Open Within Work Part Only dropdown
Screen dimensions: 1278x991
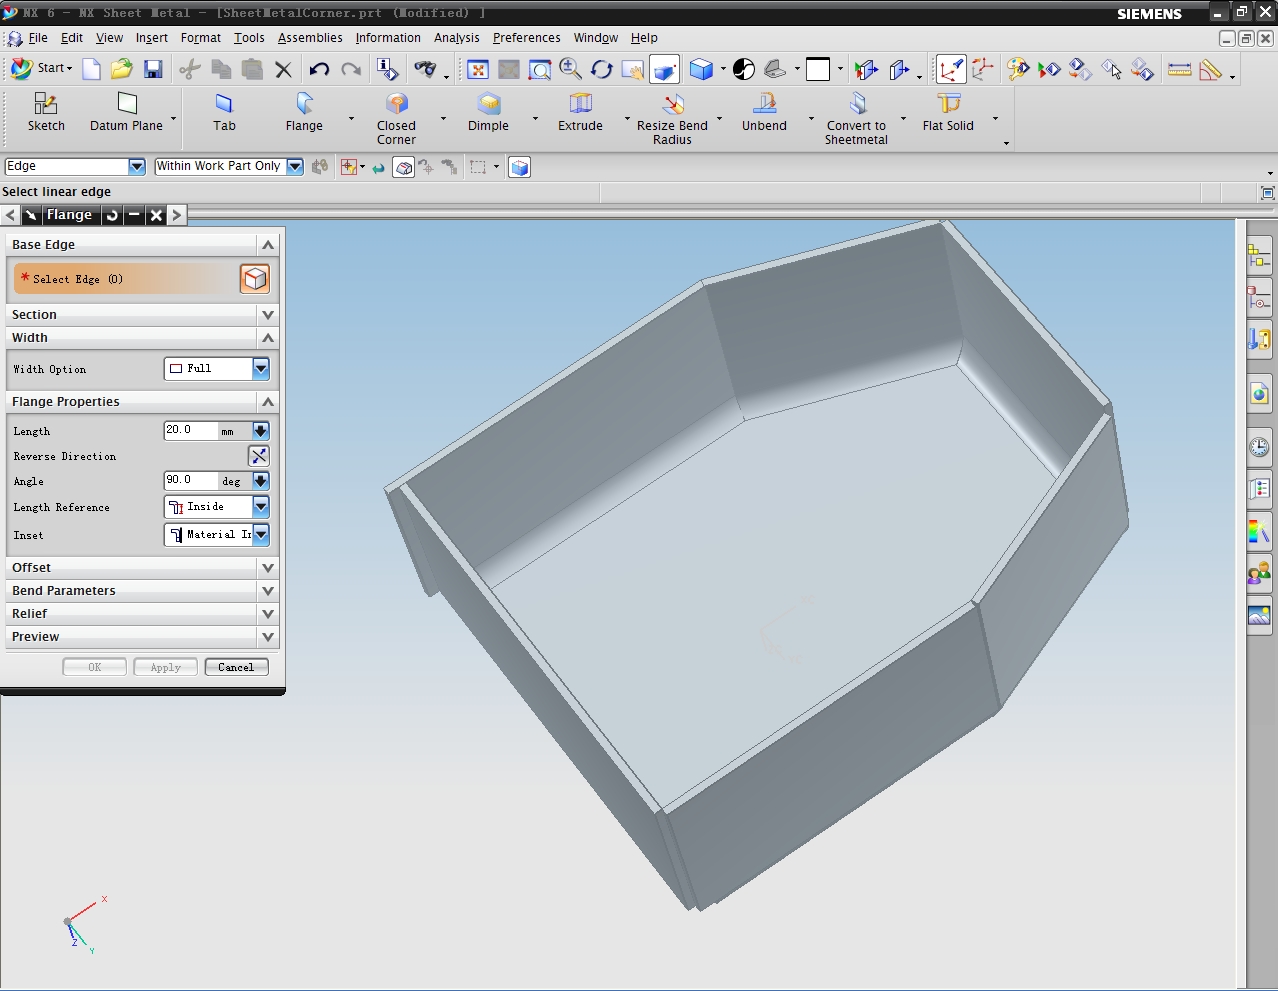(x=295, y=166)
